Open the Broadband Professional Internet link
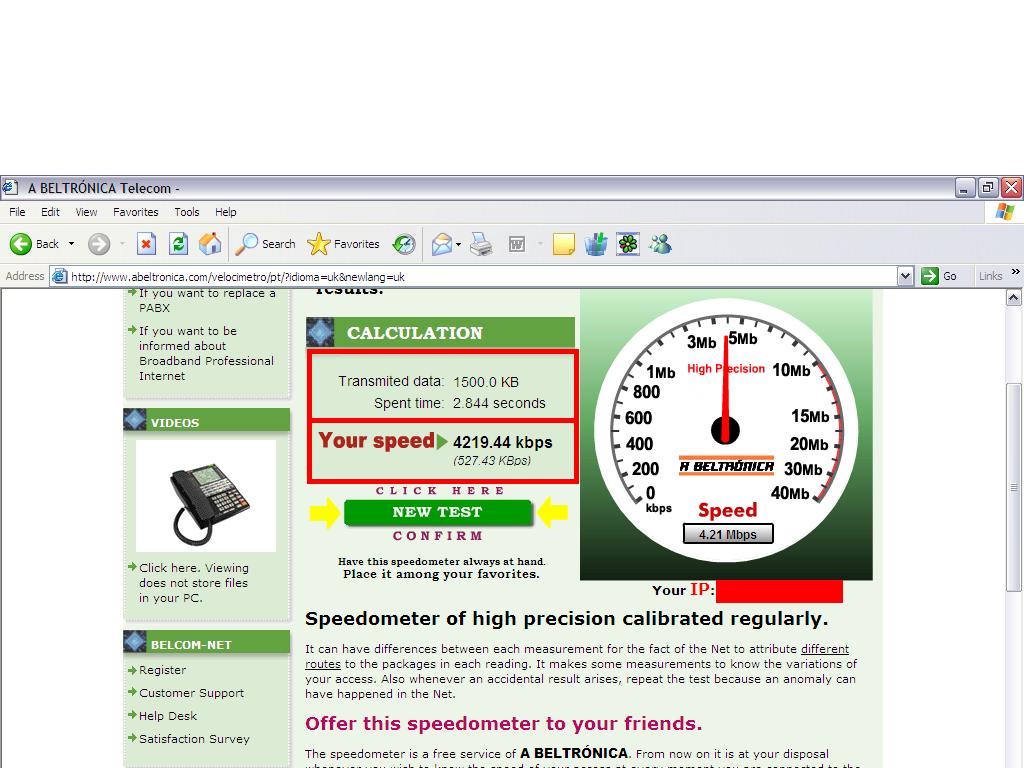The height and width of the screenshot is (768, 1024). (x=206, y=353)
